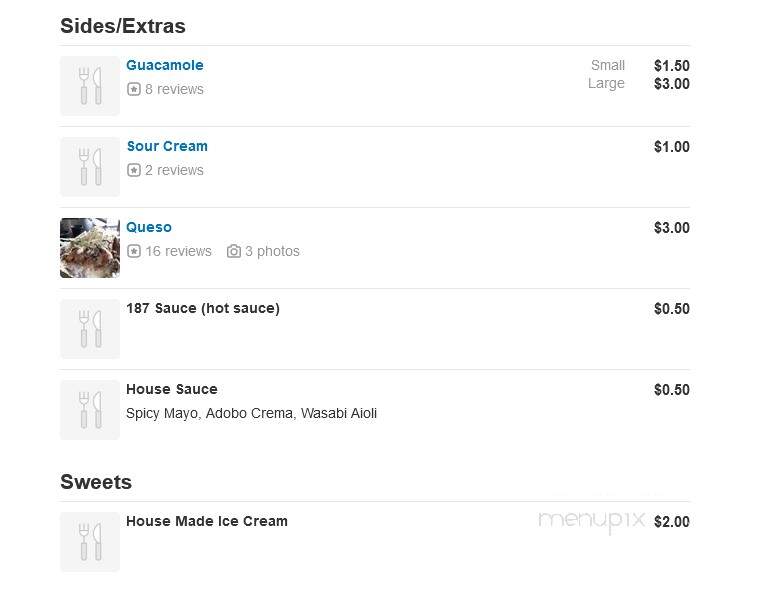The width and height of the screenshot is (771, 602).
Task: View the 8 reviews for Guacamole
Action: (x=174, y=89)
